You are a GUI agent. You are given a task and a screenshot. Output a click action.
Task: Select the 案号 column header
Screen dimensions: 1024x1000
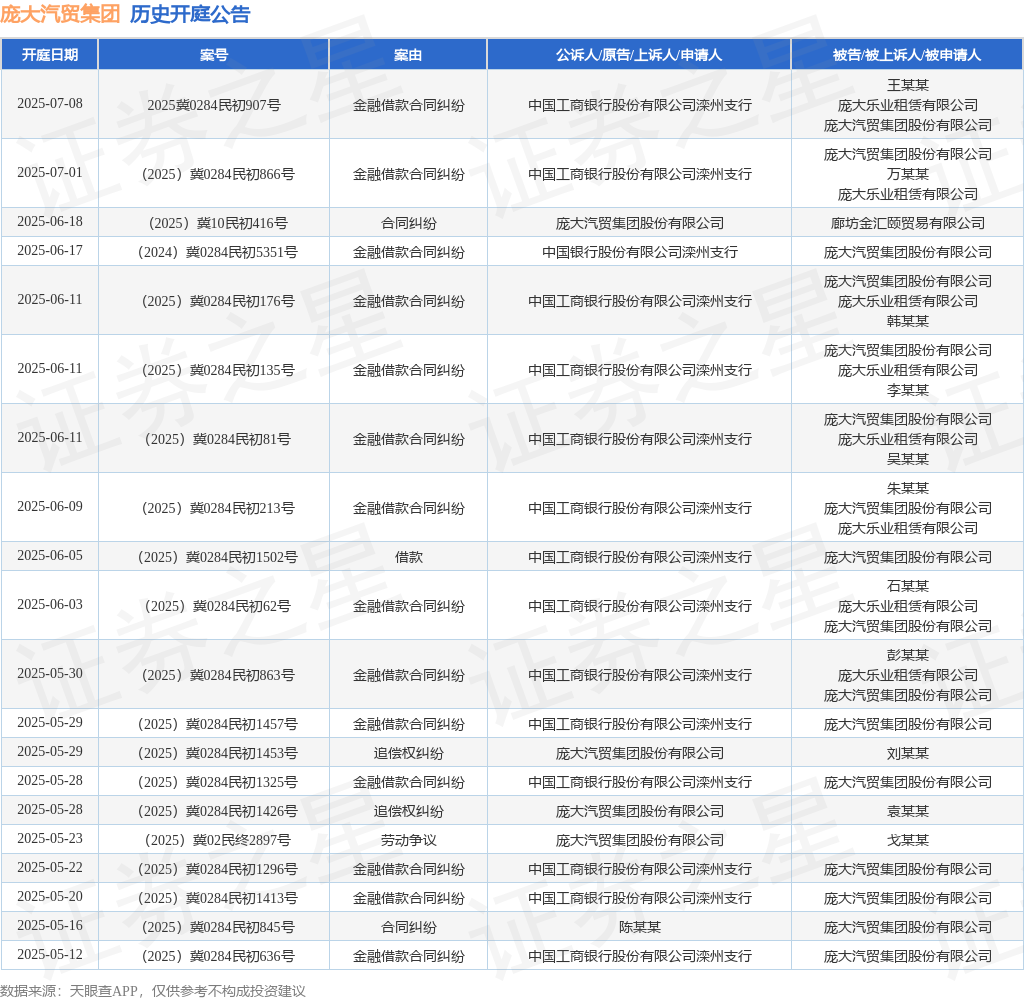(214, 55)
